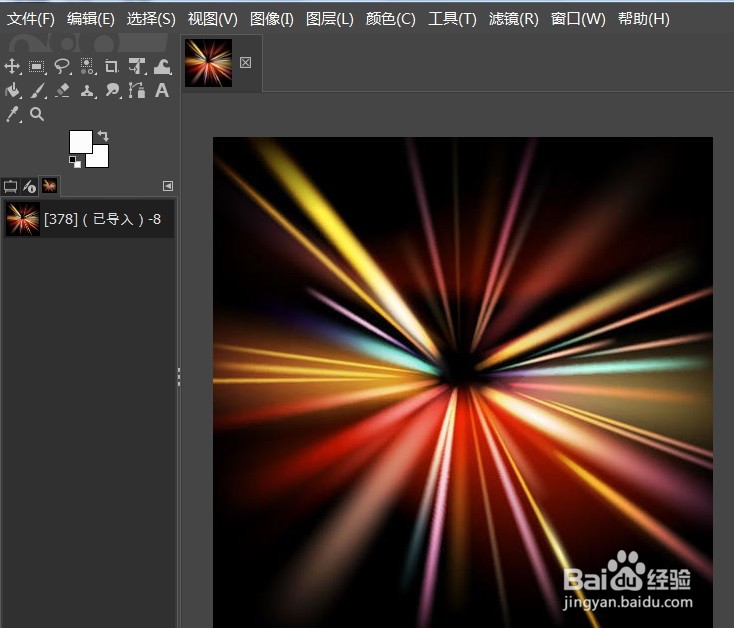Open the 滤镜(R) menu
Screen dimensions: 734x628
pos(514,19)
